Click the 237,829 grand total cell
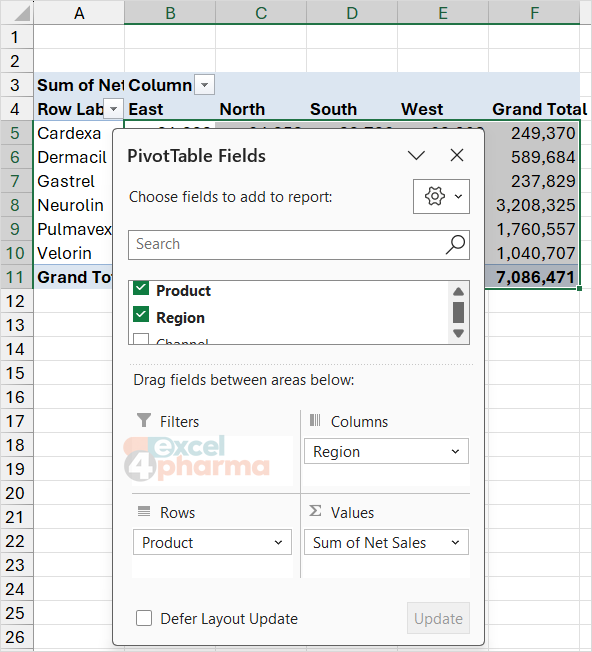Image resolution: width=592 pixels, height=652 pixels. pyautogui.click(x=534, y=181)
